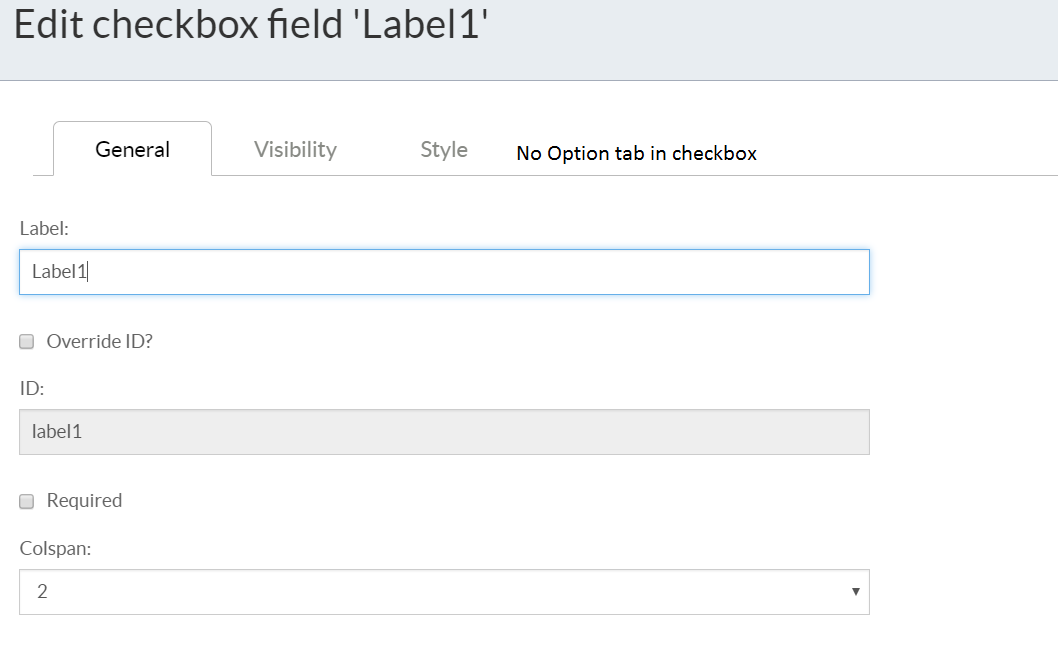Viewport: 1058px width, 655px height.
Task: Click the 'Required' label text
Action: tap(84, 500)
